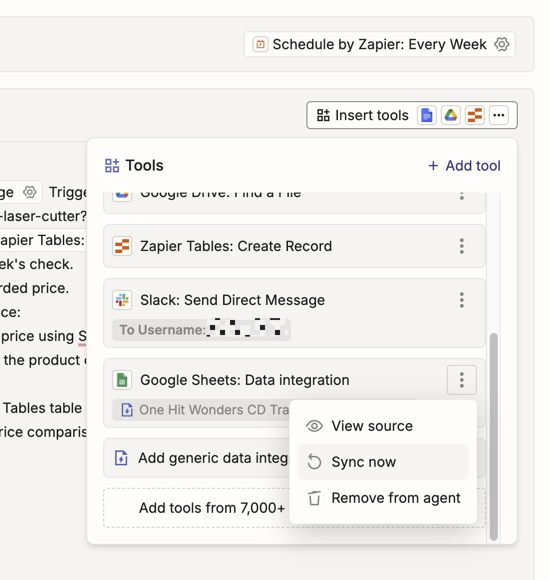
Task: Open options menu for Slack: Send Direct Message
Action: point(462,300)
